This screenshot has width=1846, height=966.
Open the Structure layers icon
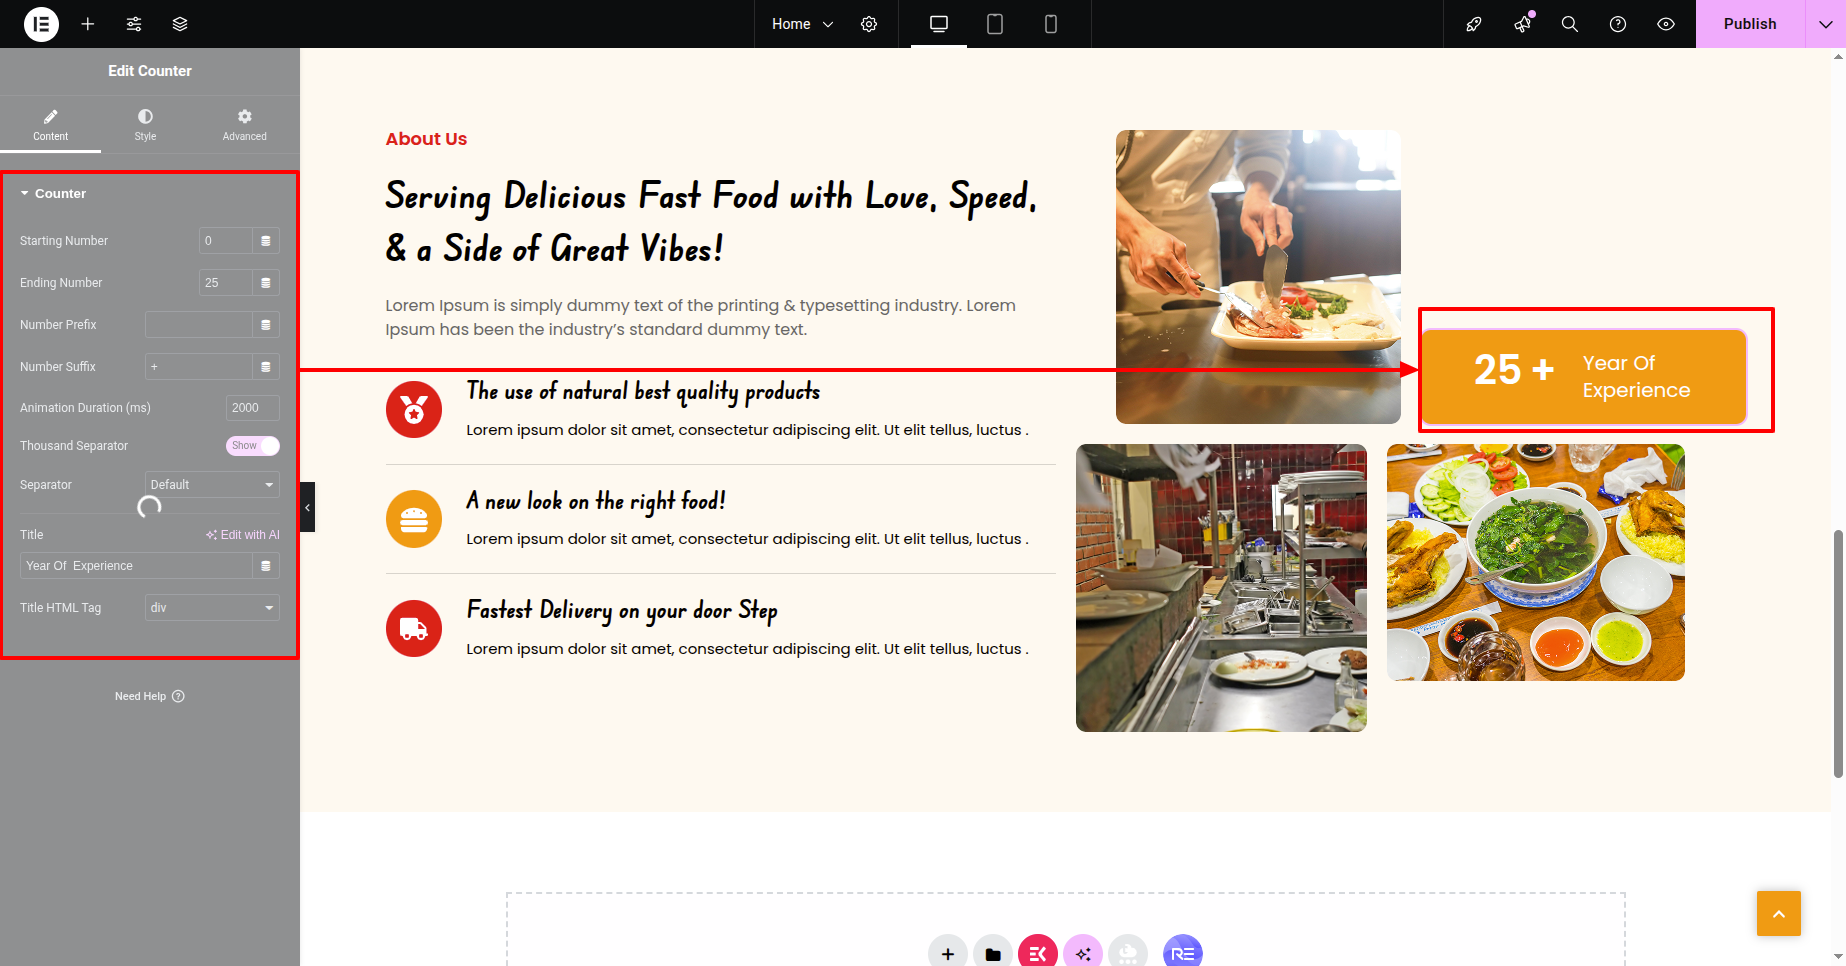[180, 24]
